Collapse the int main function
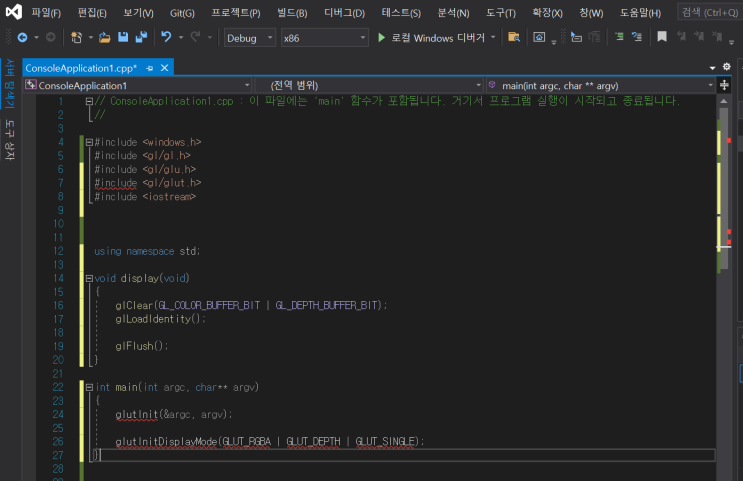Screen dimensions: 743x481 click(x=89, y=388)
